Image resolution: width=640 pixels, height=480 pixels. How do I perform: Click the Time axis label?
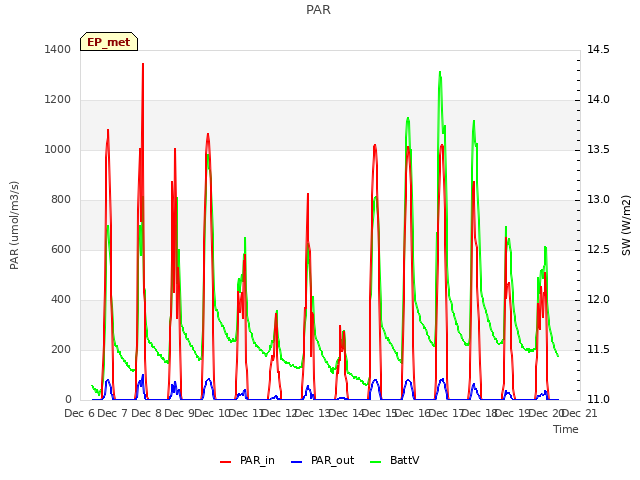[566, 429]
